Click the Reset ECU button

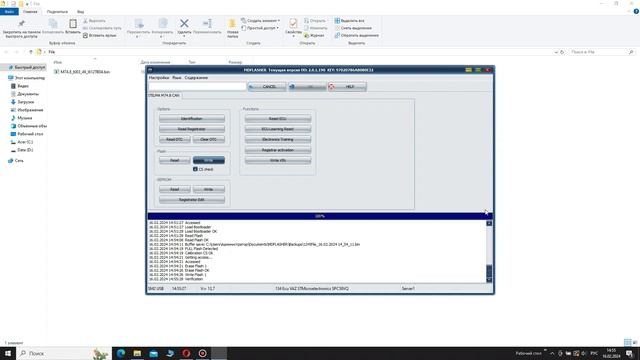[278, 119]
